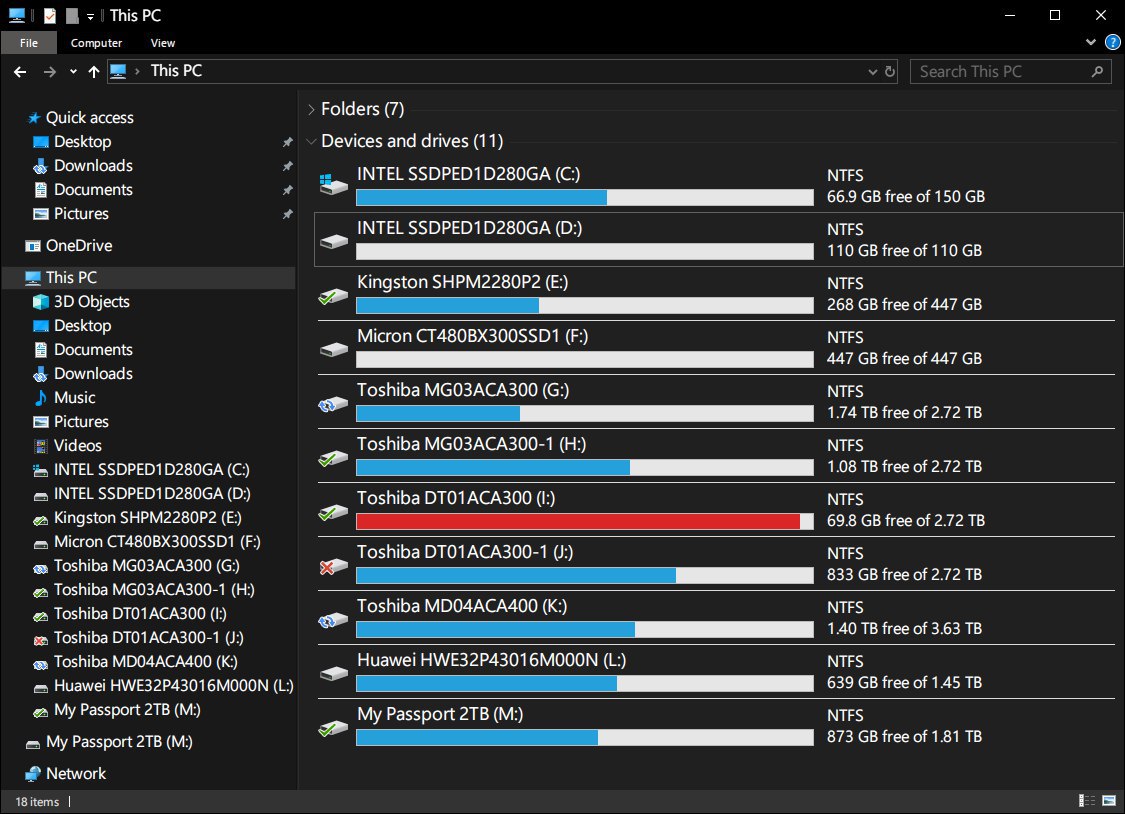Open Downloads under This PC in sidebar

(x=93, y=374)
